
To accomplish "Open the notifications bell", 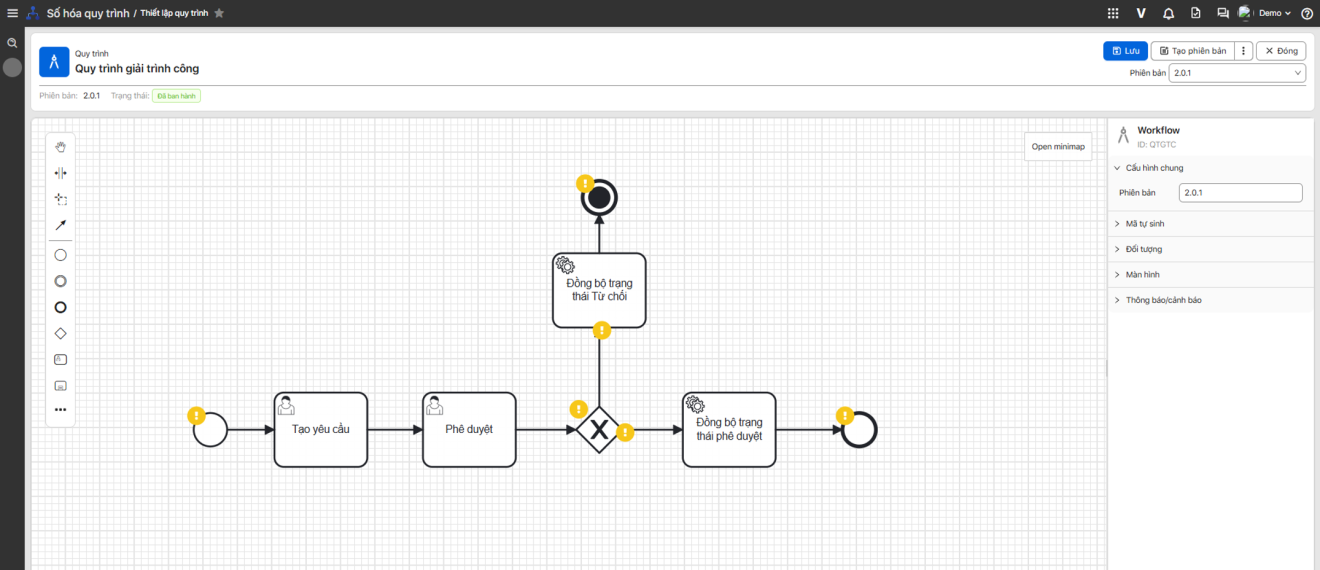I will [x=1168, y=13].
